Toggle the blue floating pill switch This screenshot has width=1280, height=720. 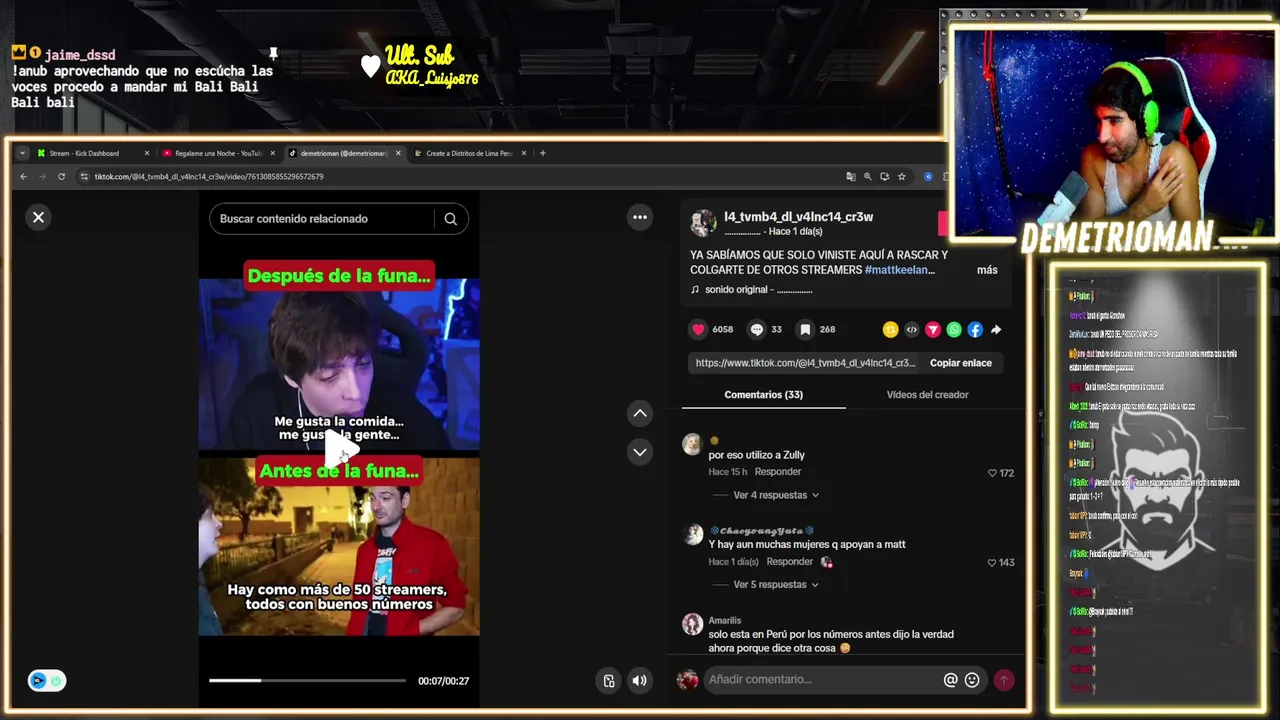pyautogui.click(x=46, y=681)
